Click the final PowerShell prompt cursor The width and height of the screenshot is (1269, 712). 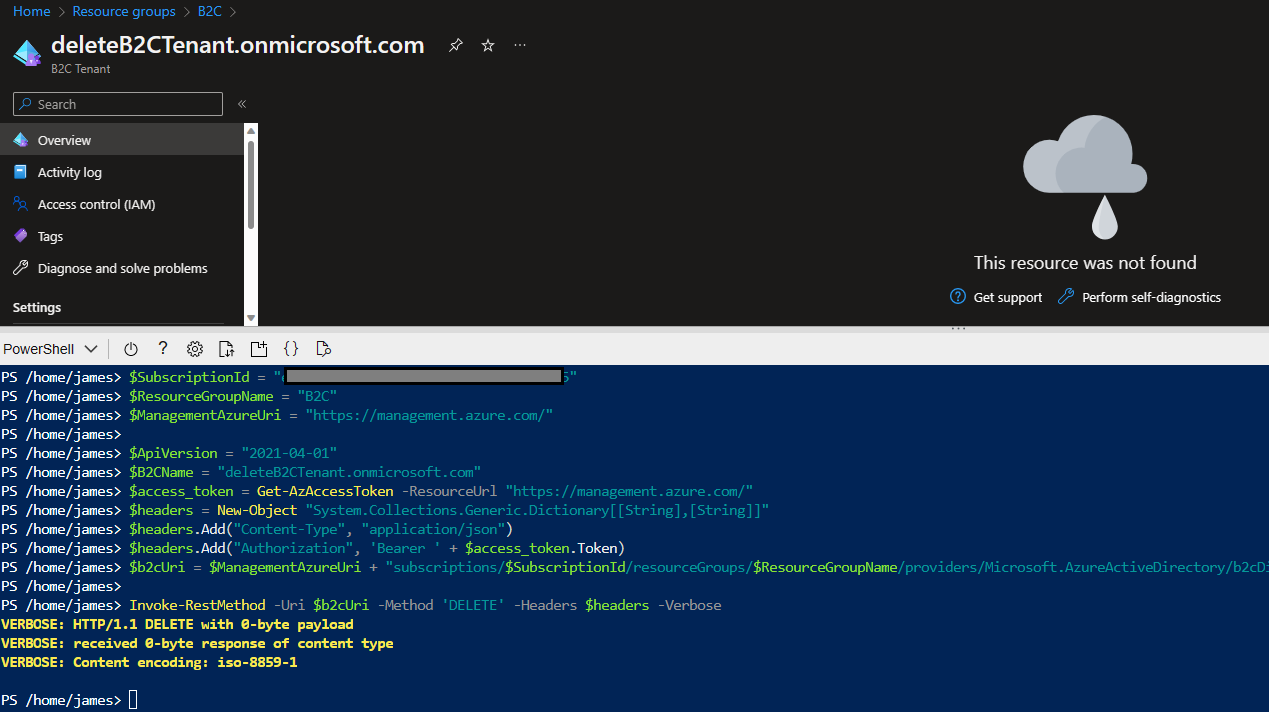click(x=133, y=700)
